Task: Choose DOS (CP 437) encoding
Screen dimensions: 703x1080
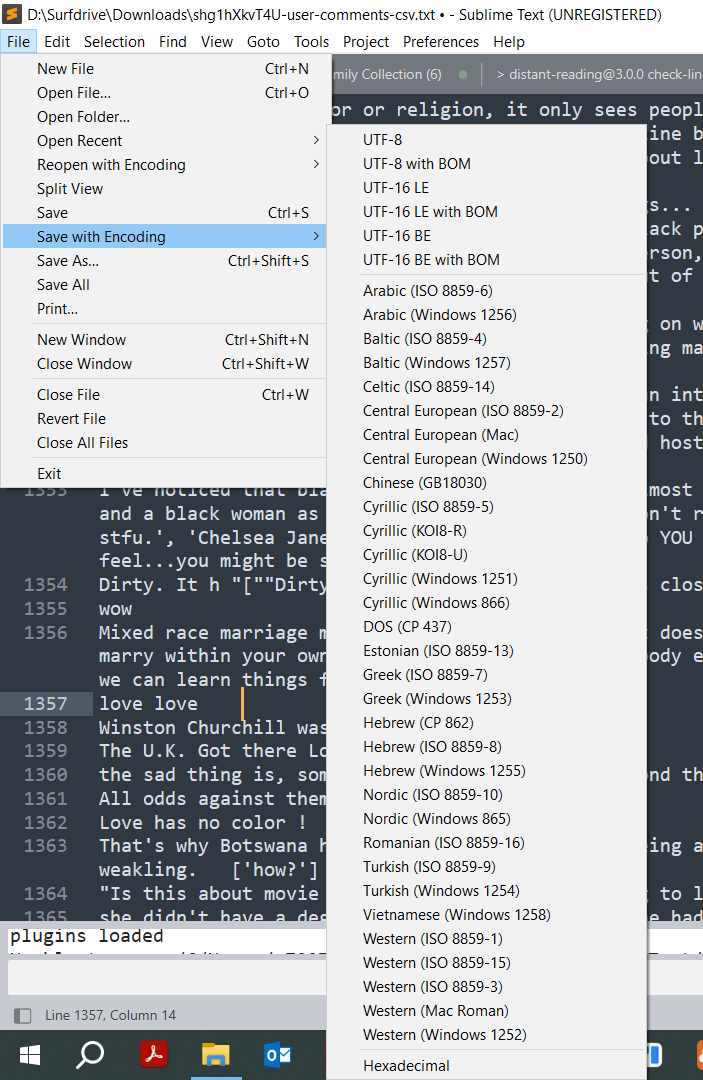Action: 487,627
